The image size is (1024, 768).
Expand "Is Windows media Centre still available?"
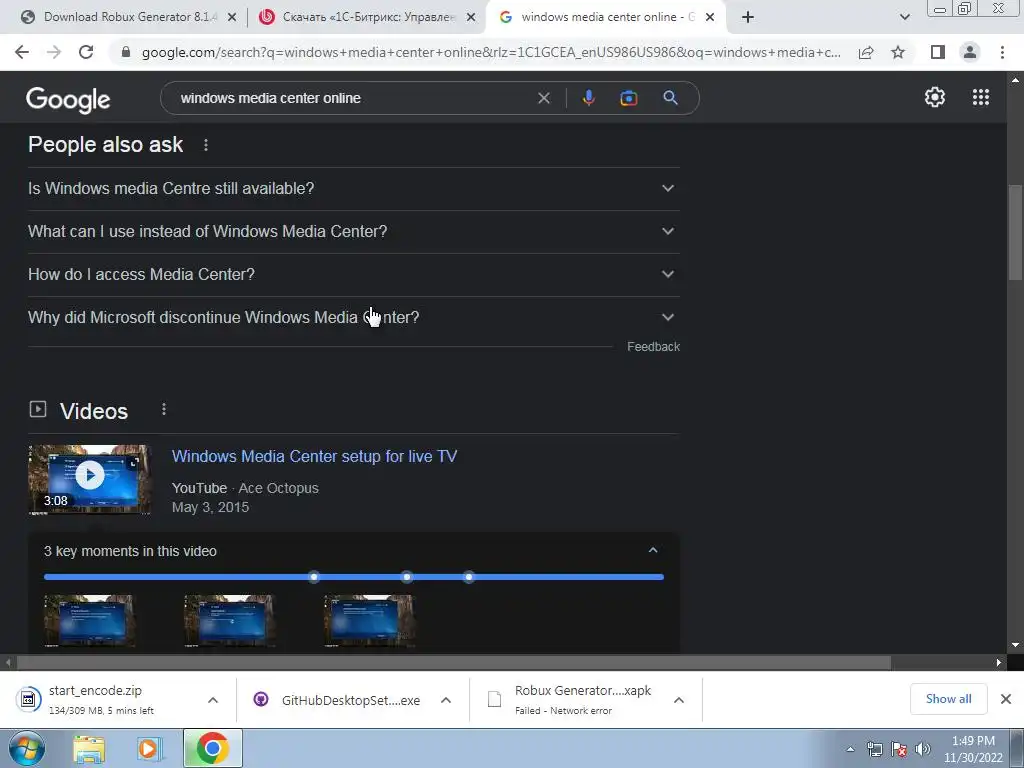(x=353, y=189)
